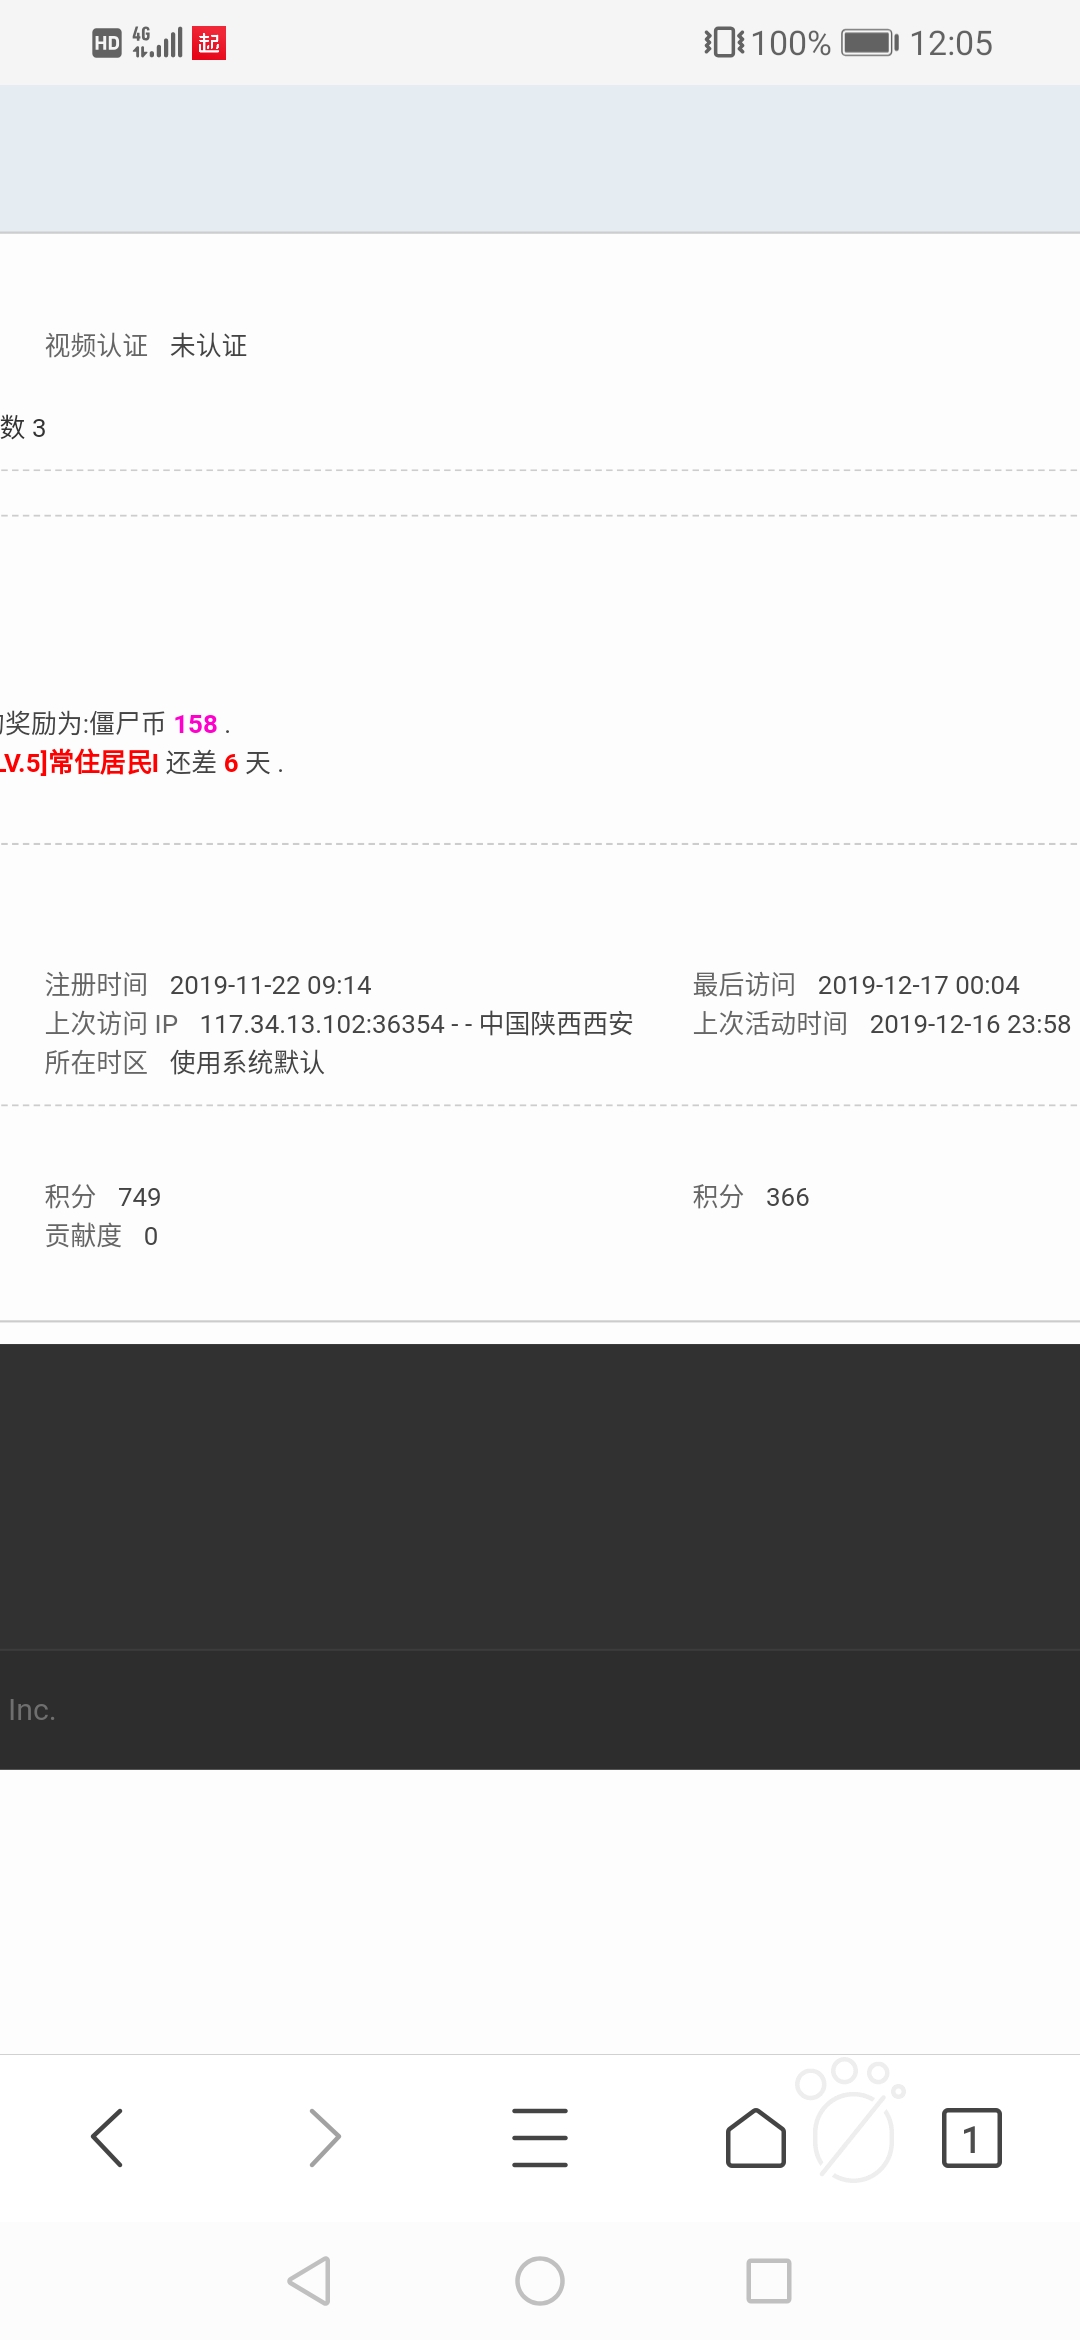Tap the battery icon in status bar

pyautogui.click(x=869, y=43)
